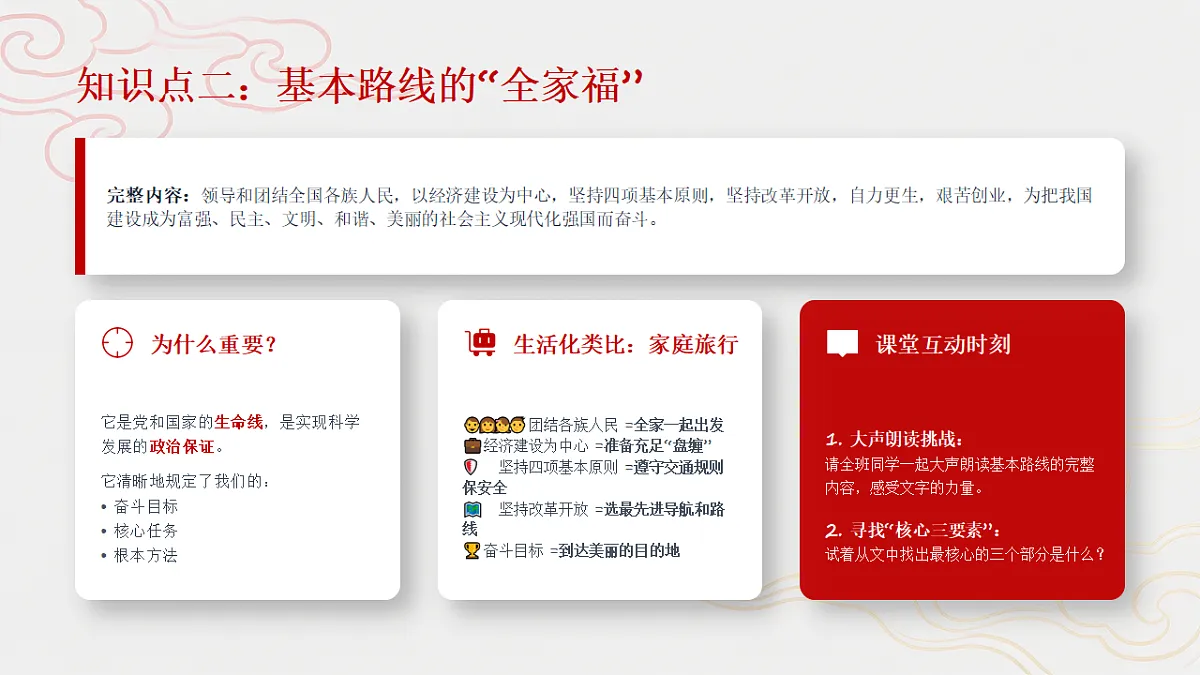This screenshot has height=675, width=1200.
Task: Click the heading 课堂互动时刻
Action: pos(943,344)
